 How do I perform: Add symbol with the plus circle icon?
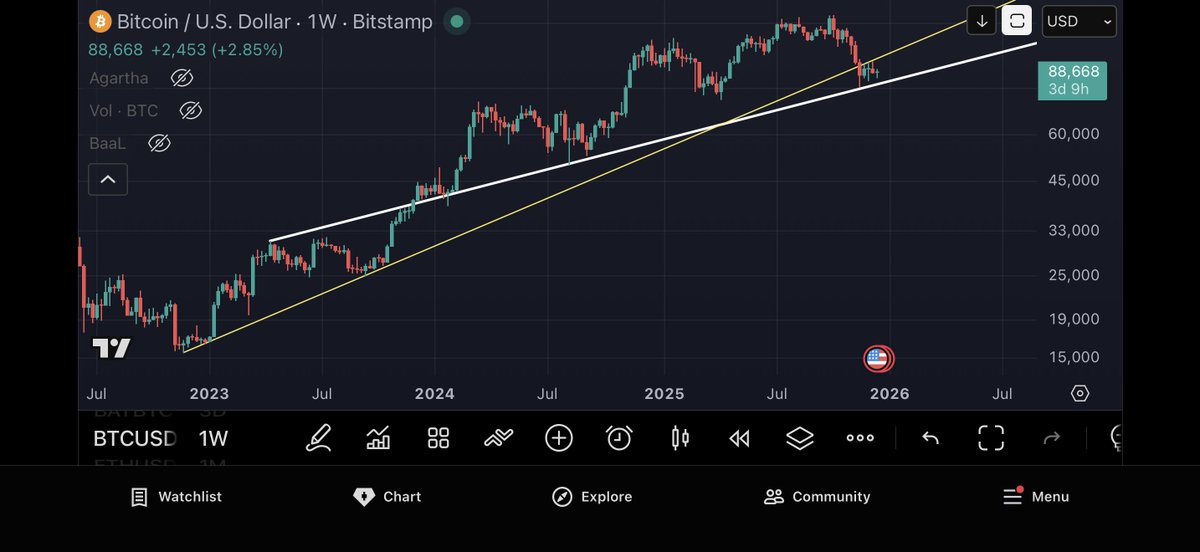[559, 438]
